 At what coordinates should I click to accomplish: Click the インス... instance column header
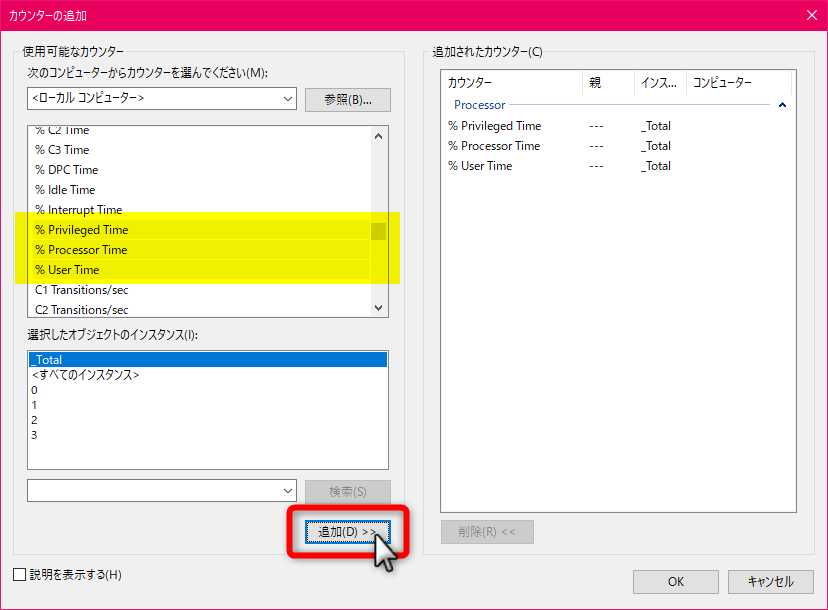[x=660, y=83]
